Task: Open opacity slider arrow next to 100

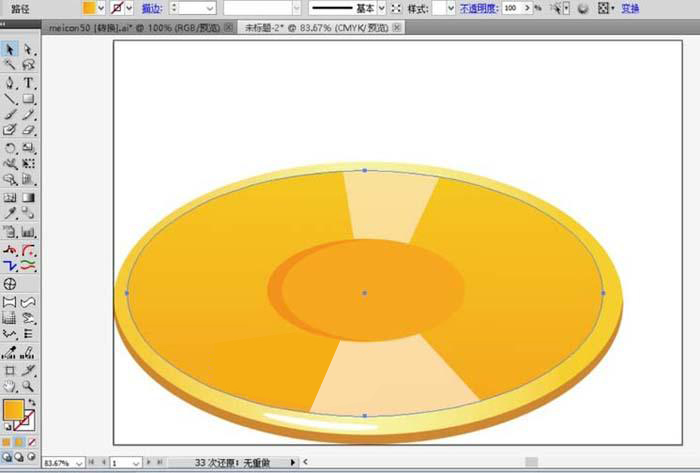Action: [528, 8]
